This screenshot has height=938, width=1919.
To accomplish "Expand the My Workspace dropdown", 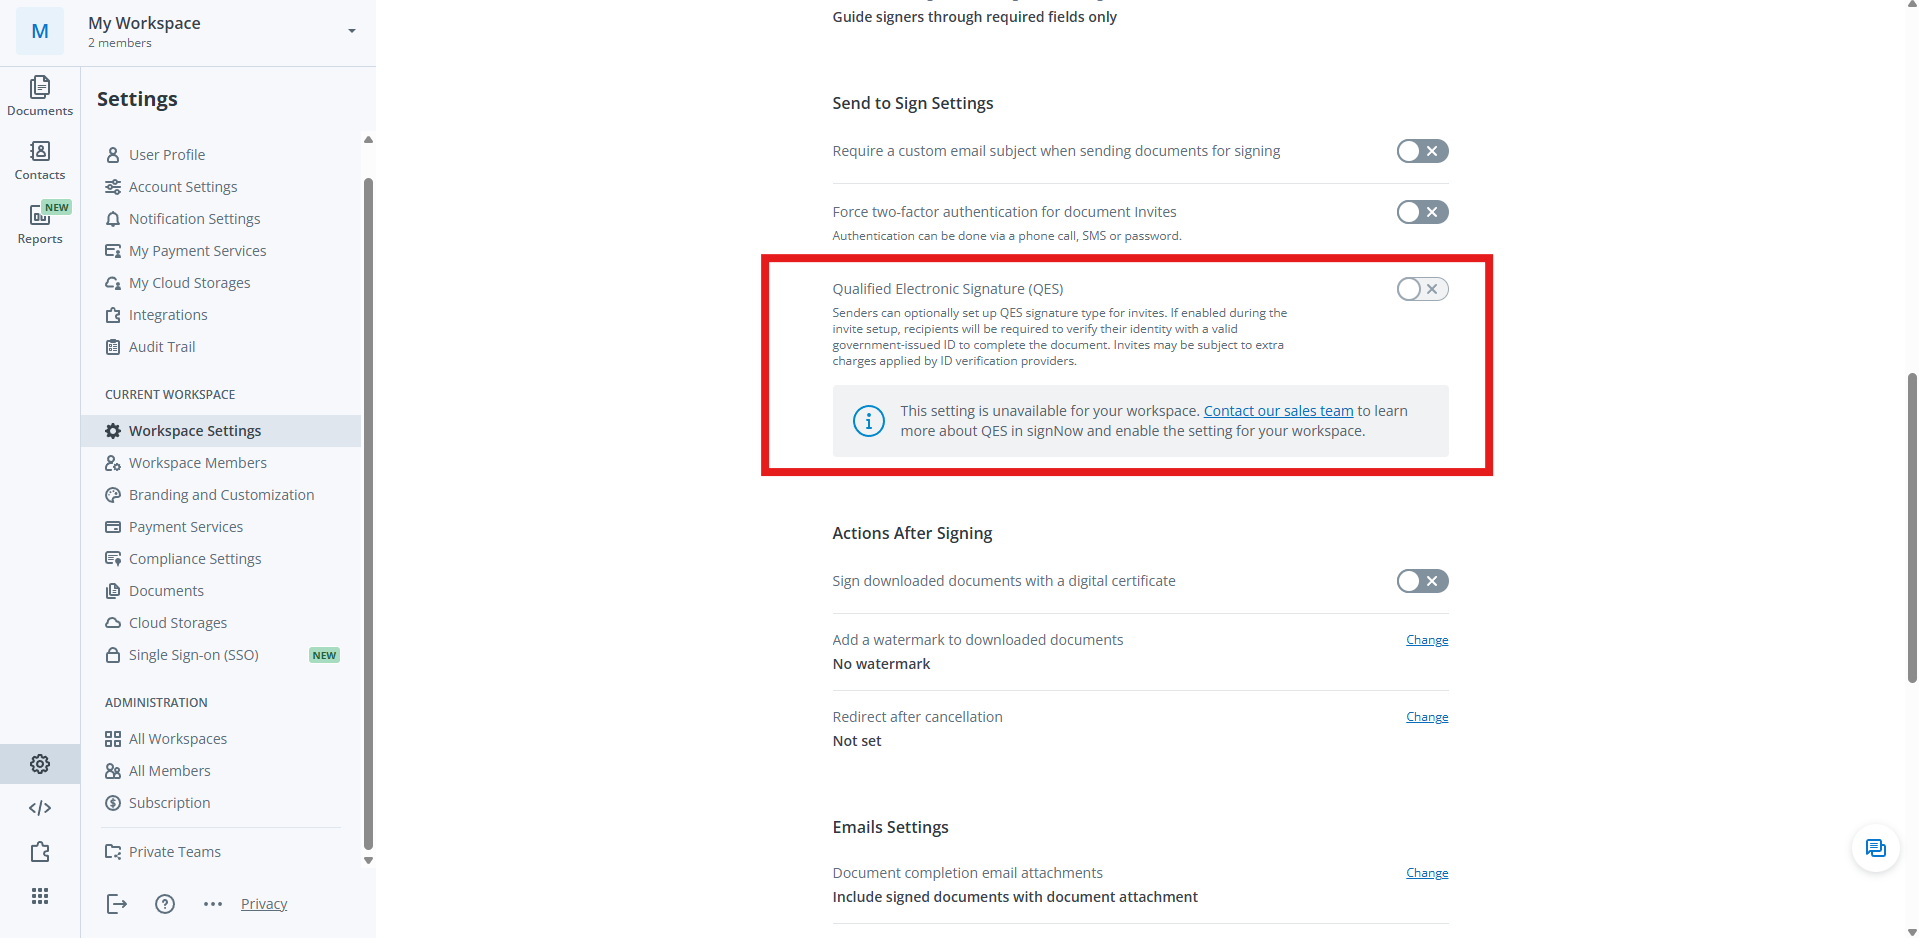I will point(351,31).
